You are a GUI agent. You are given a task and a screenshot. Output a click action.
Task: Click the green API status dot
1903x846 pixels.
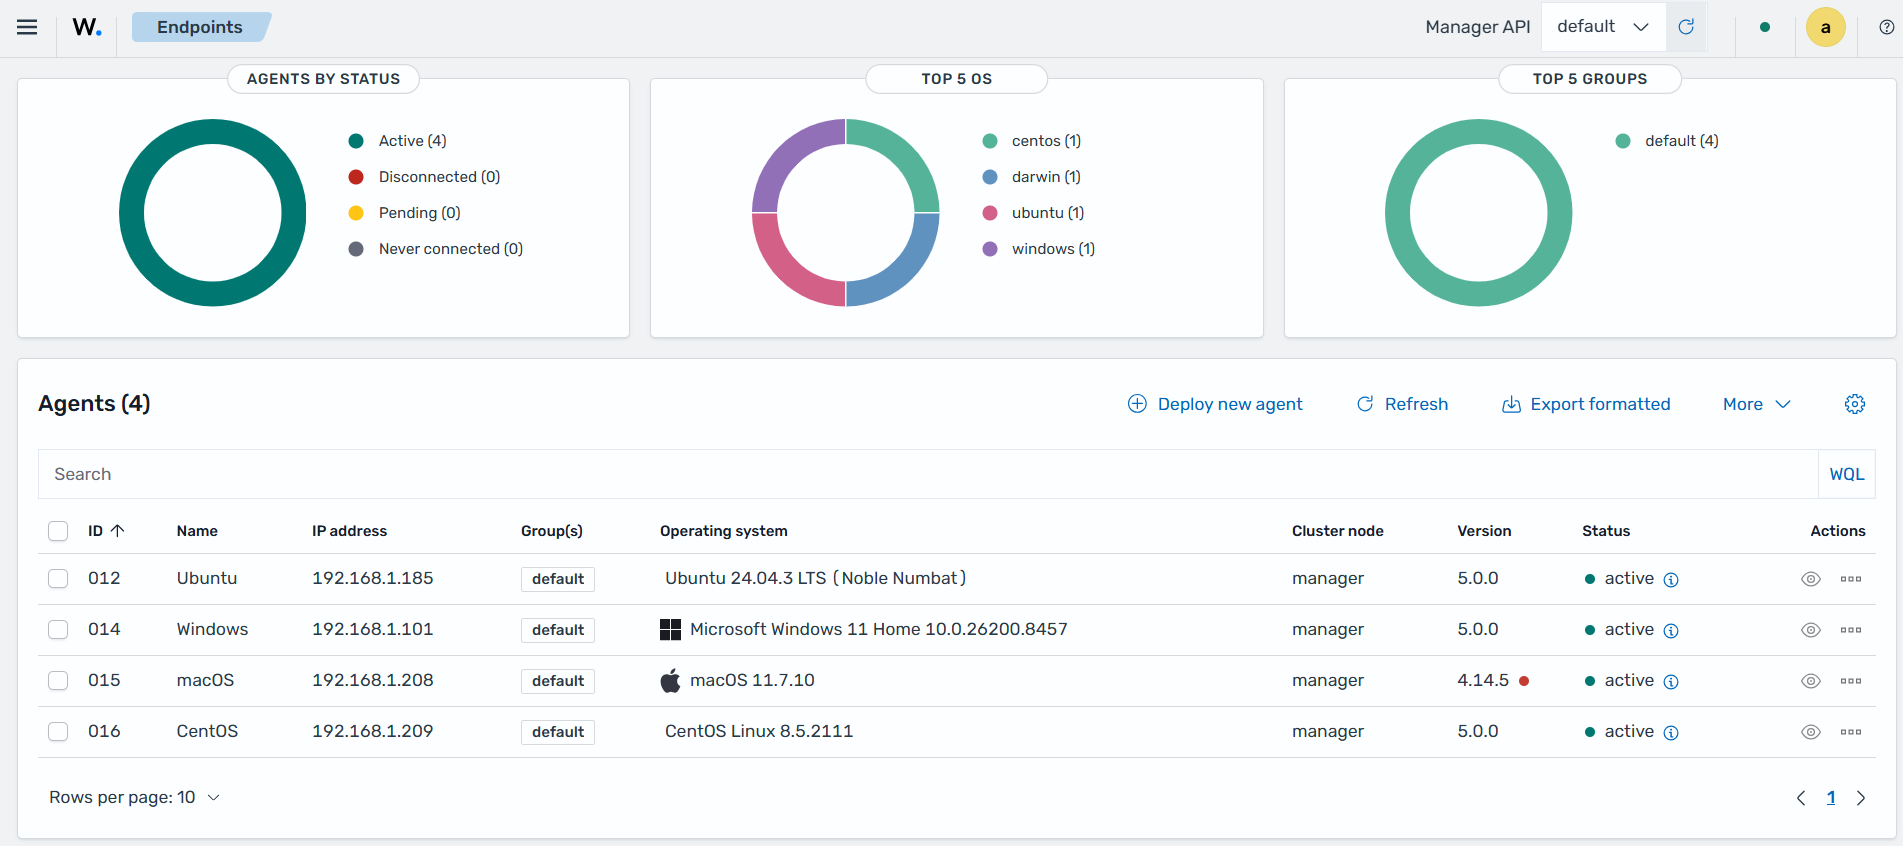(1765, 27)
